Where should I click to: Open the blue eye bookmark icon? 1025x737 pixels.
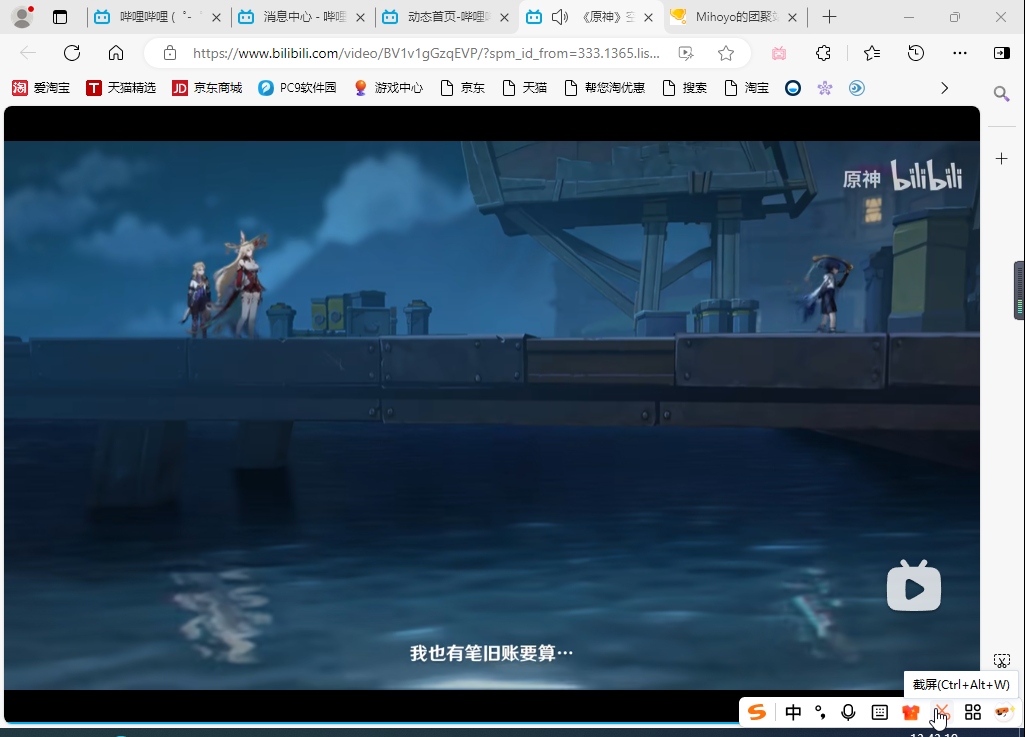[856, 88]
